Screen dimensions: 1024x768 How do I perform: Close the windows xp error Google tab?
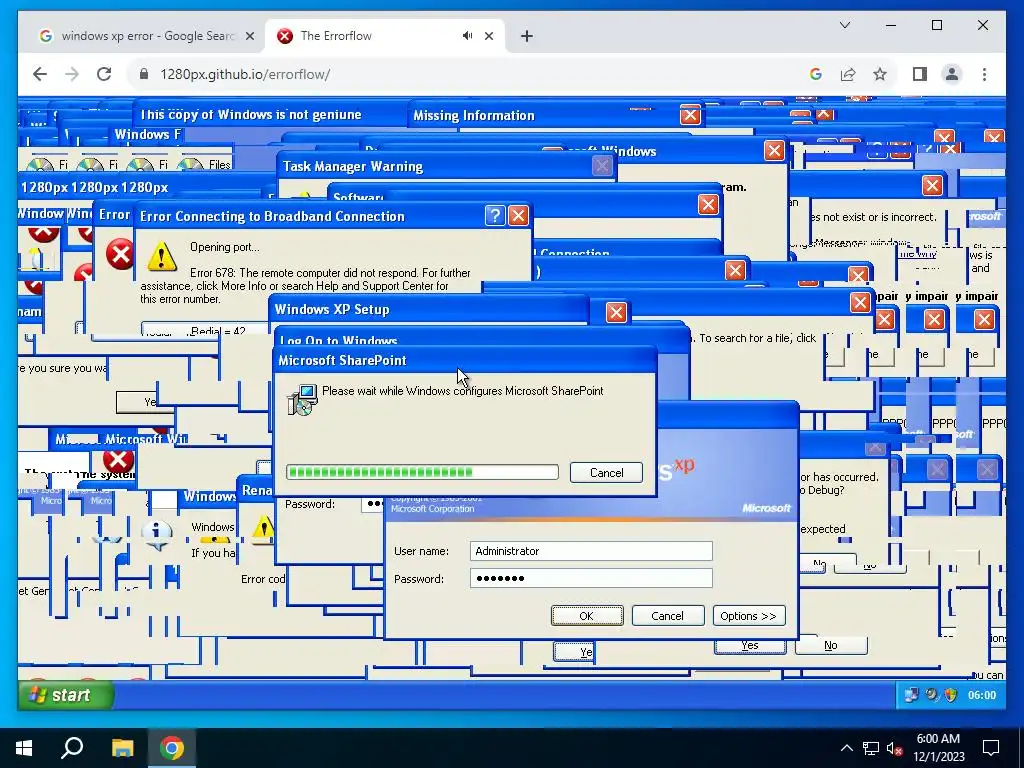point(249,36)
